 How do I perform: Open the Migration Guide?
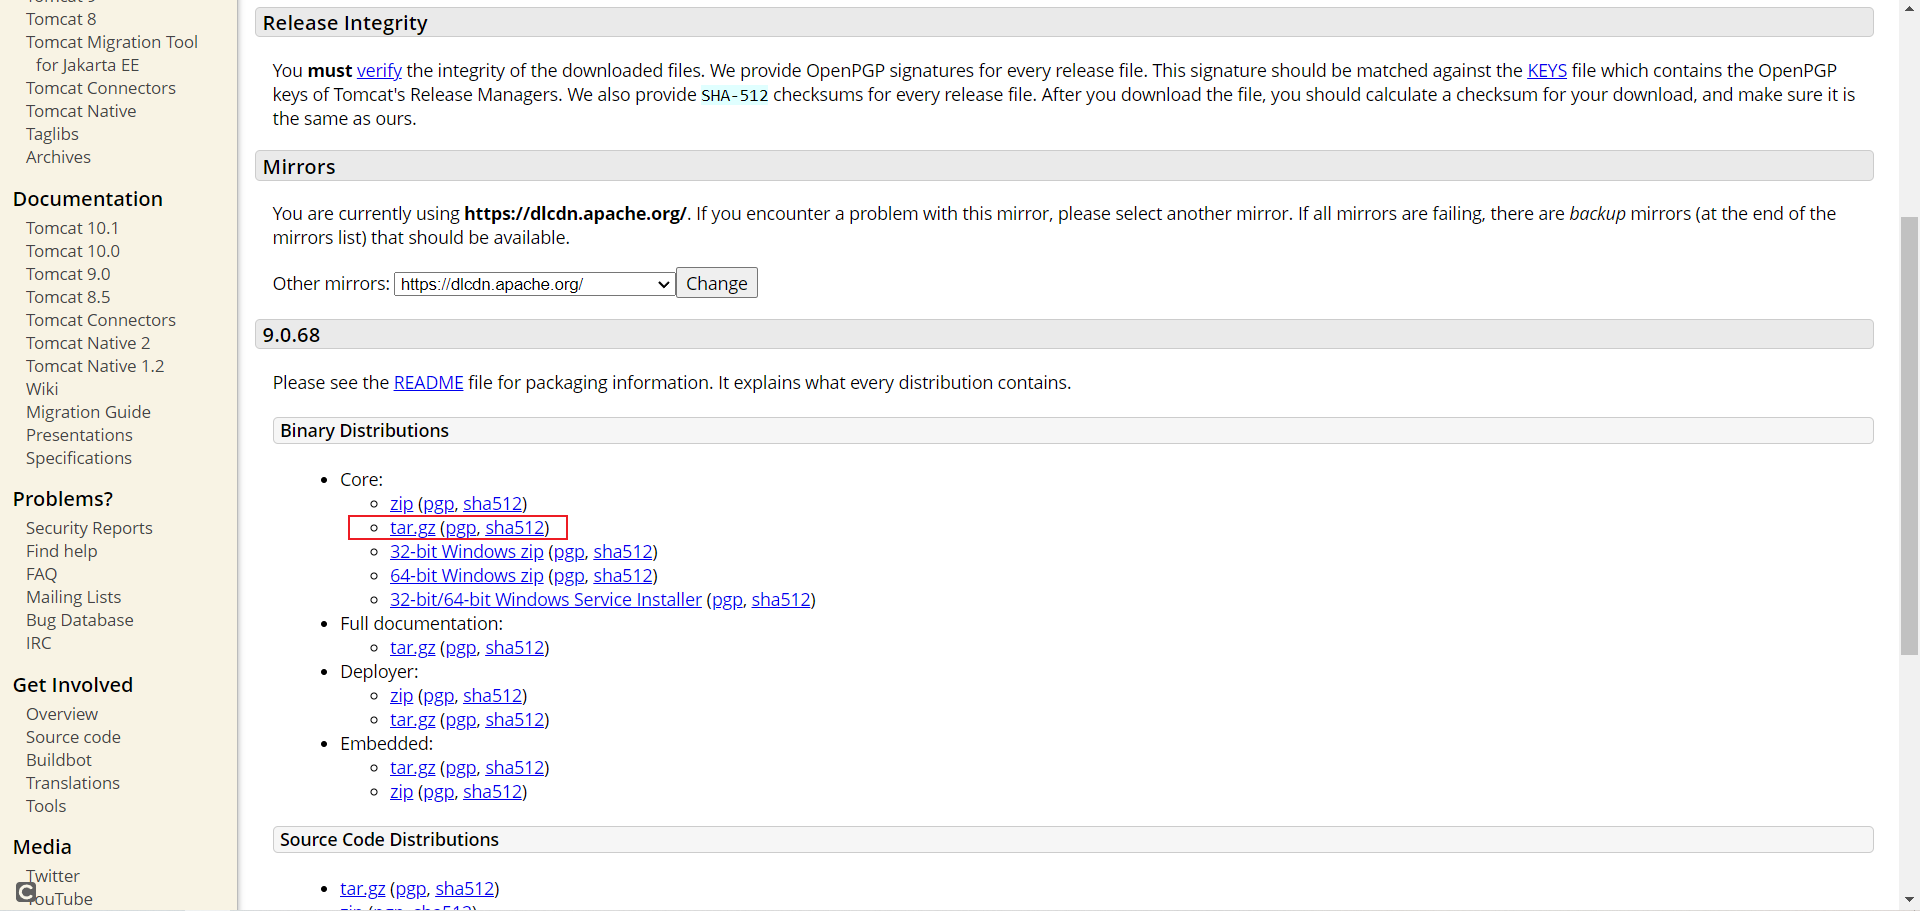click(88, 412)
